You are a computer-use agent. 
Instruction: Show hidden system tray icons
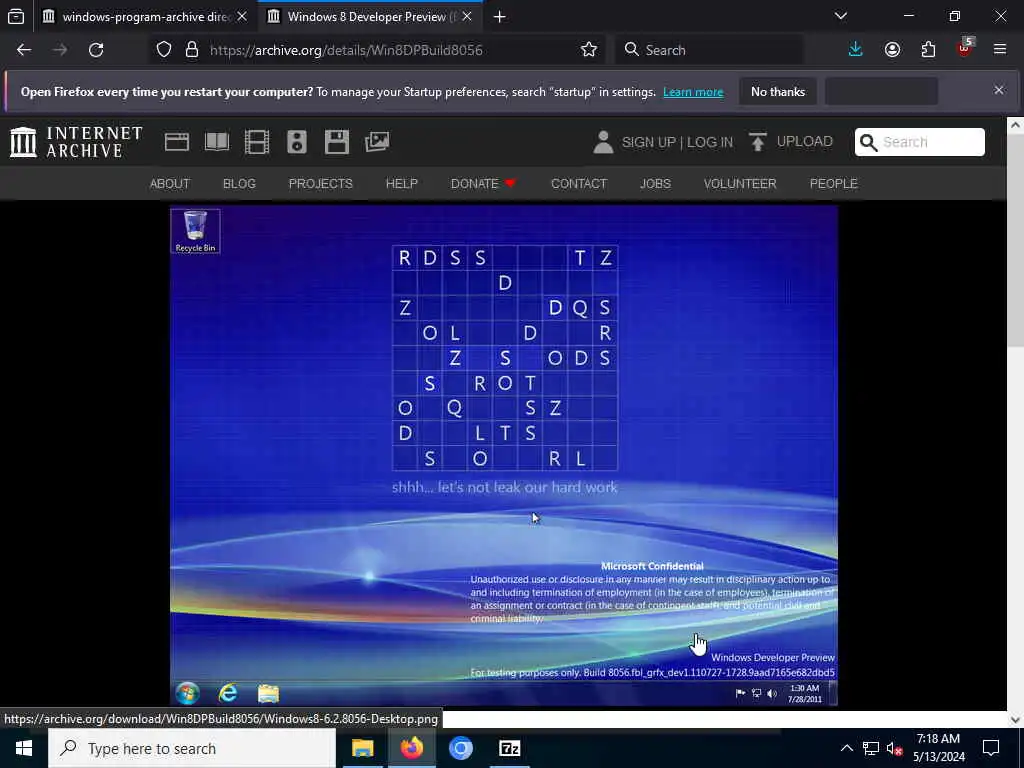[x=846, y=748]
